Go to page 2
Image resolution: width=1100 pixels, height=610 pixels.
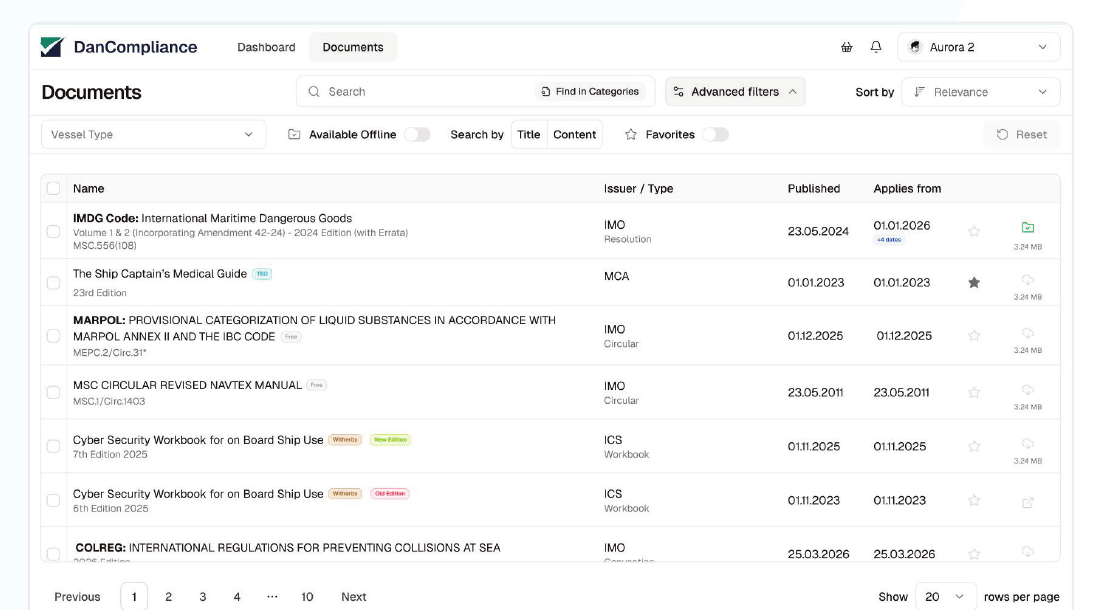(x=168, y=597)
